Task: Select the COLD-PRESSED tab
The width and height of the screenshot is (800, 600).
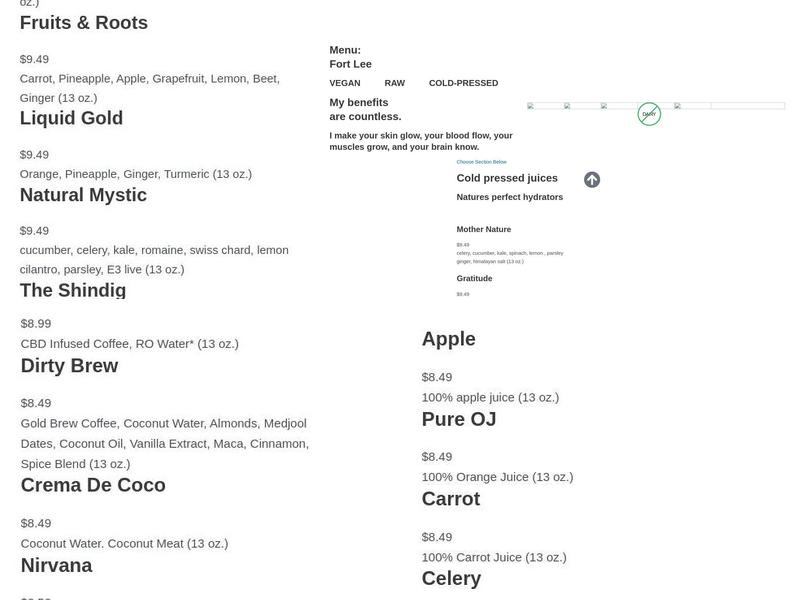Action: (462, 83)
